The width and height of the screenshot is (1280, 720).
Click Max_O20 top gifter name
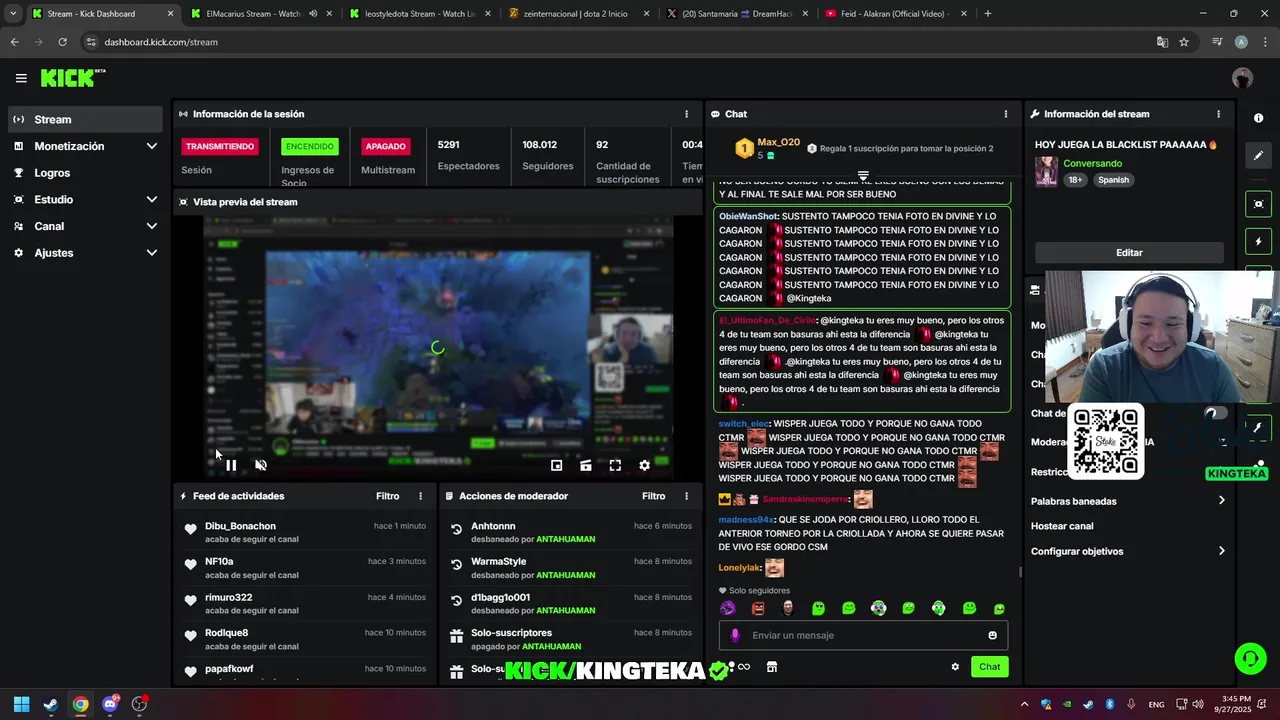pyautogui.click(x=778, y=142)
